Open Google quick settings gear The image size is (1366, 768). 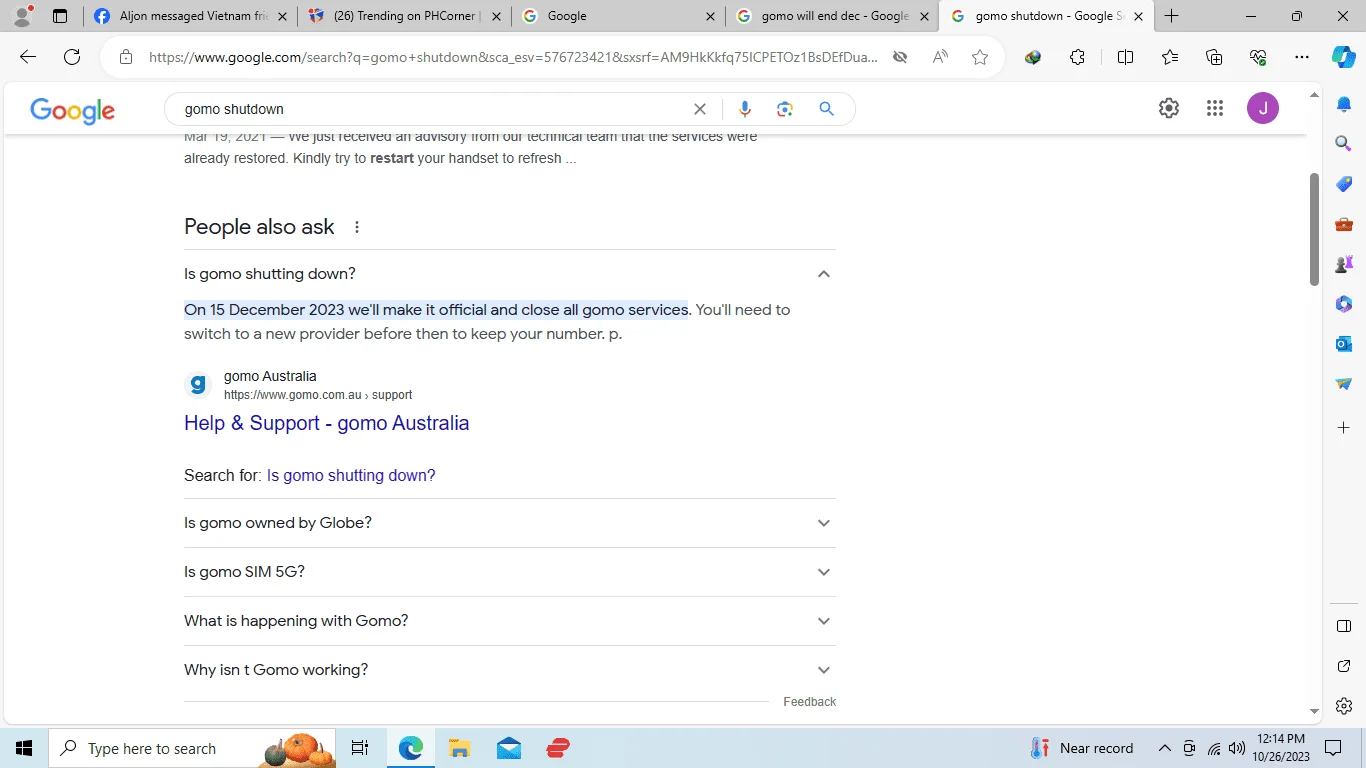[1169, 108]
